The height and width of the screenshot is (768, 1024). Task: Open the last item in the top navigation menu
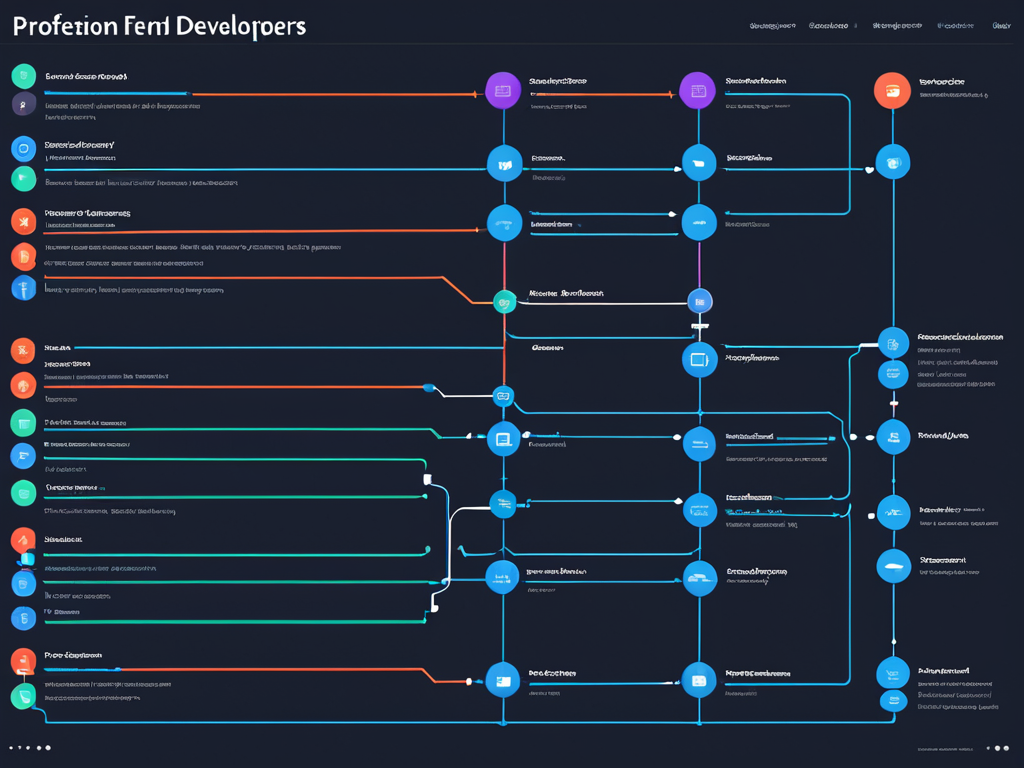pyautogui.click(x=1000, y=27)
